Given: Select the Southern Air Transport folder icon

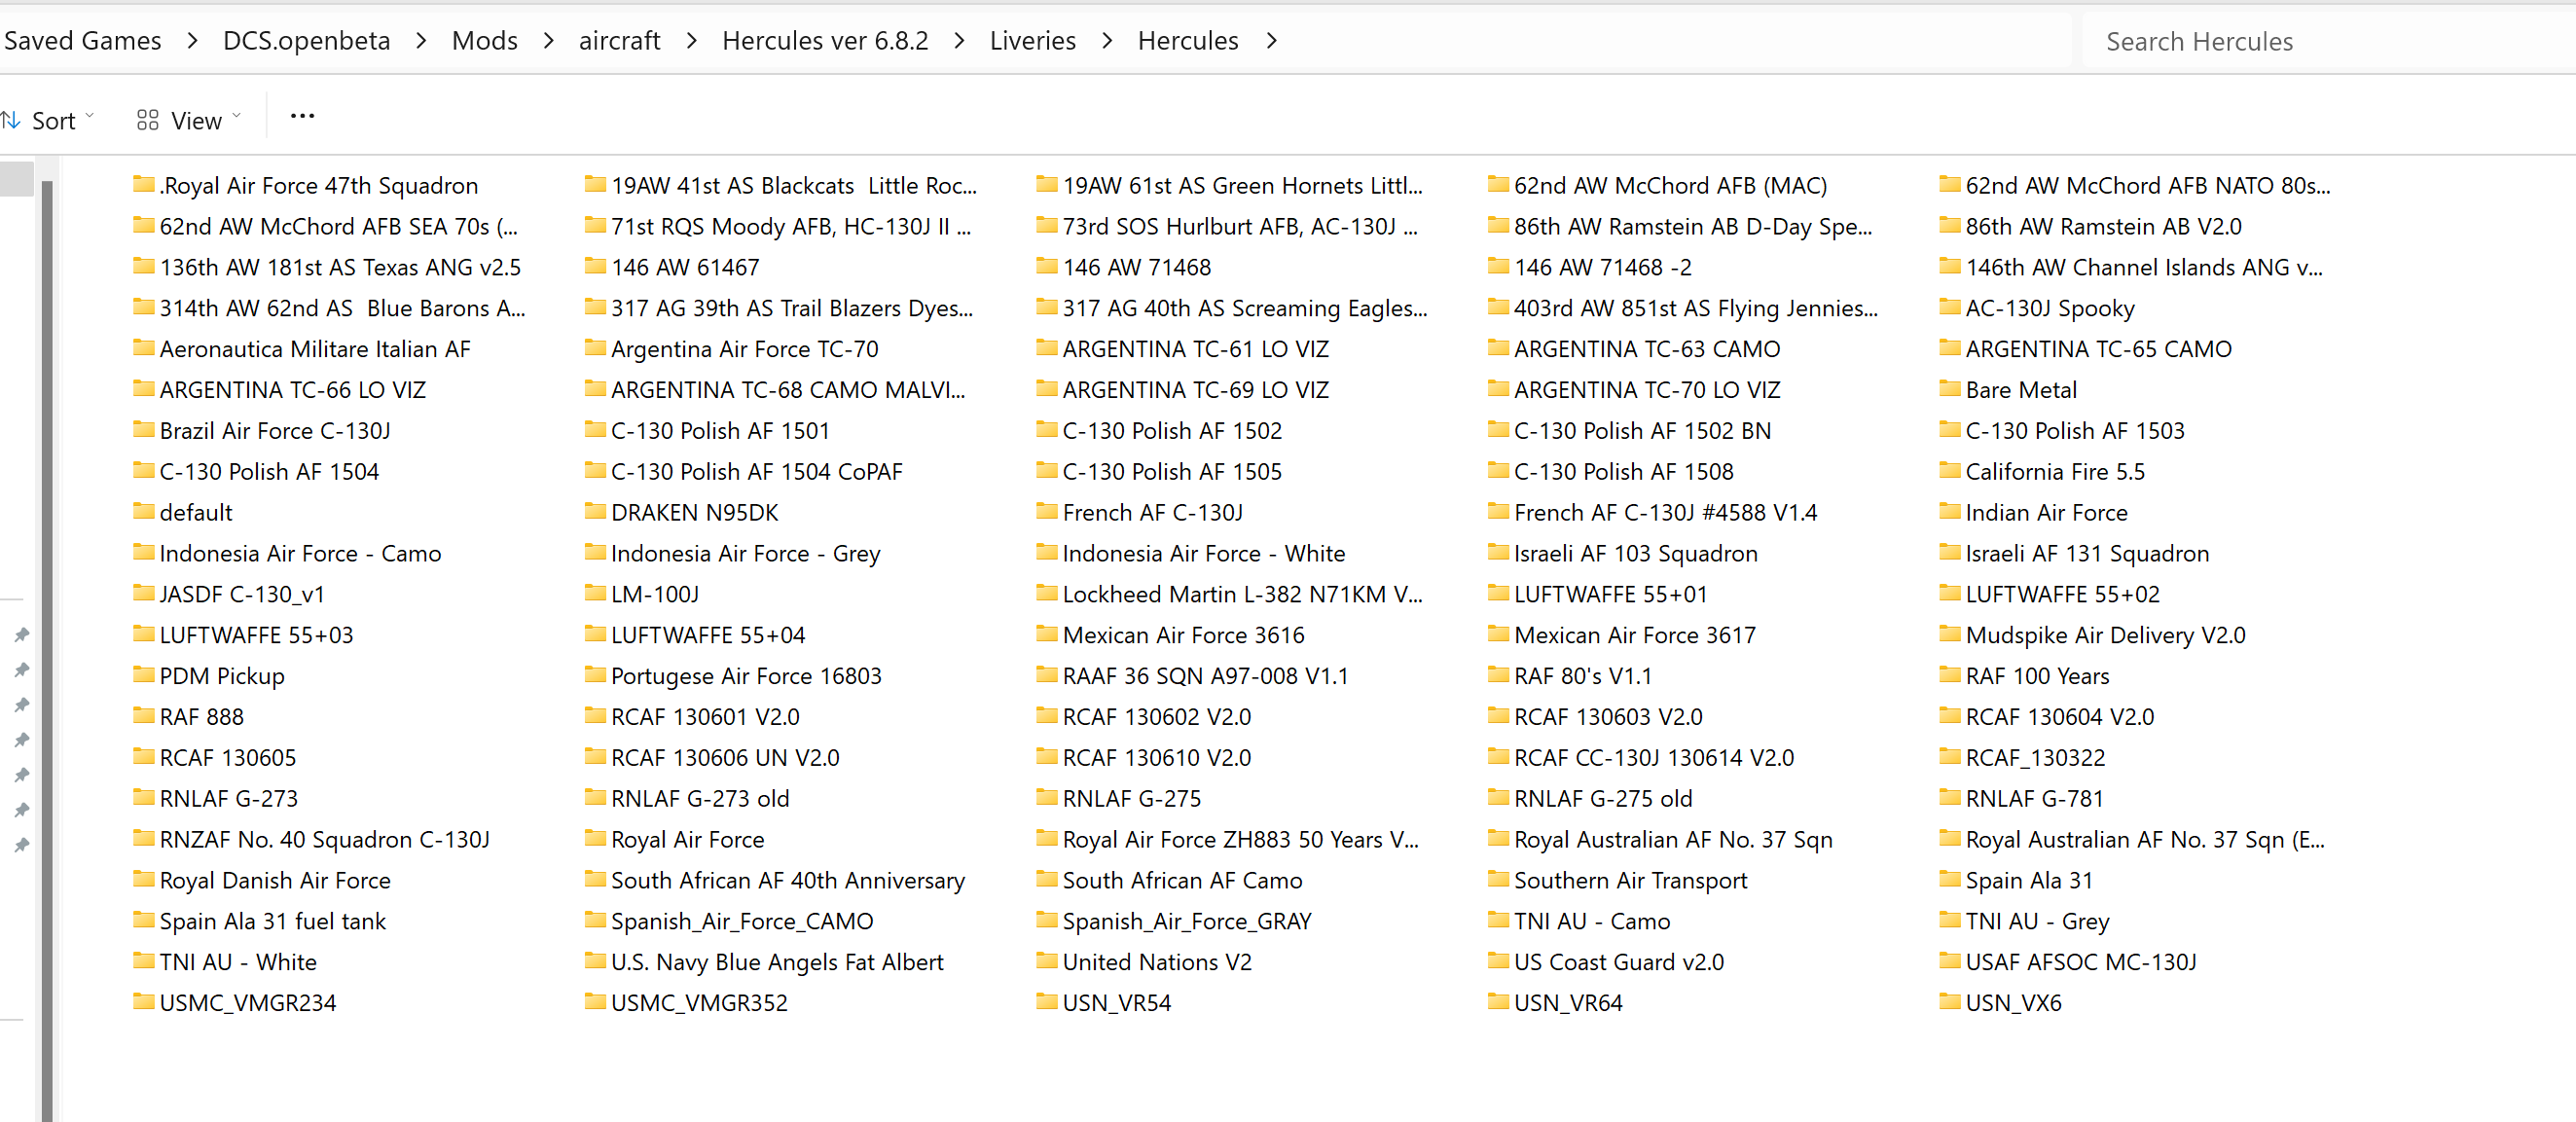Looking at the screenshot, I should click(x=1499, y=880).
